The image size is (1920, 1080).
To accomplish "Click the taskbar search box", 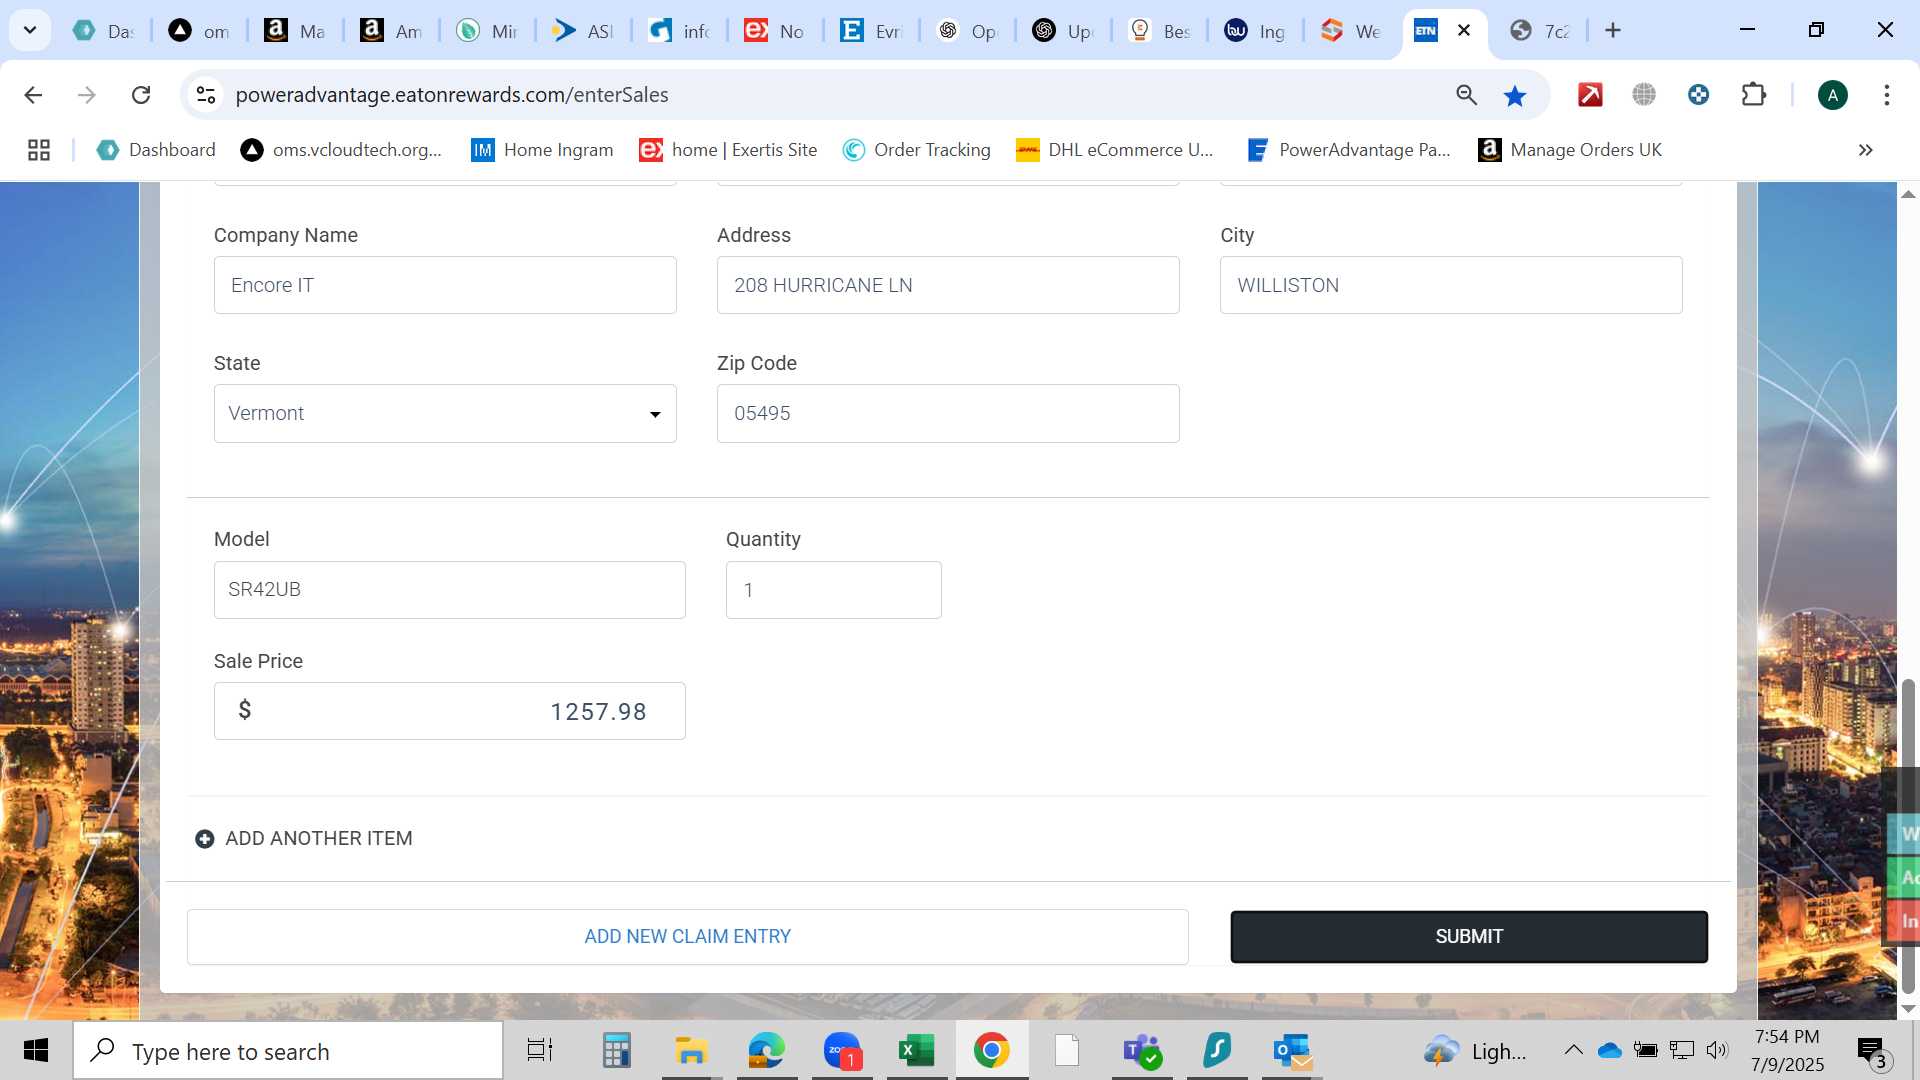I will (289, 1051).
